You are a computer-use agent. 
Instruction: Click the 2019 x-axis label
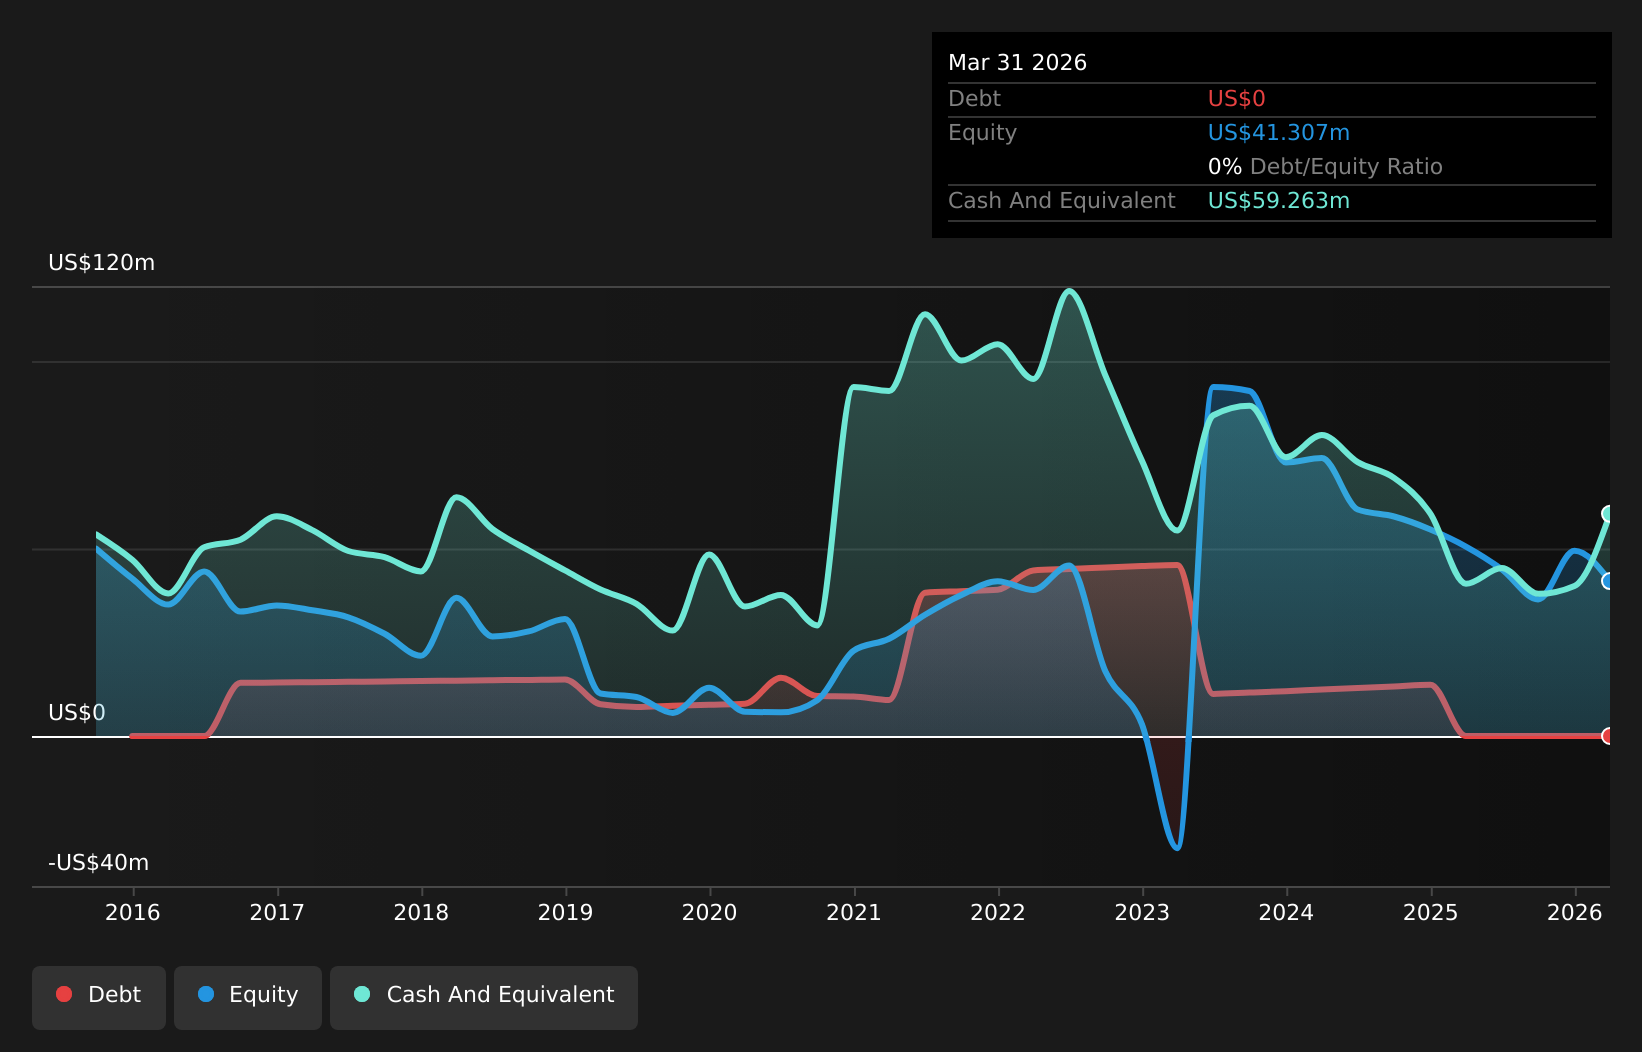click(566, 912)
